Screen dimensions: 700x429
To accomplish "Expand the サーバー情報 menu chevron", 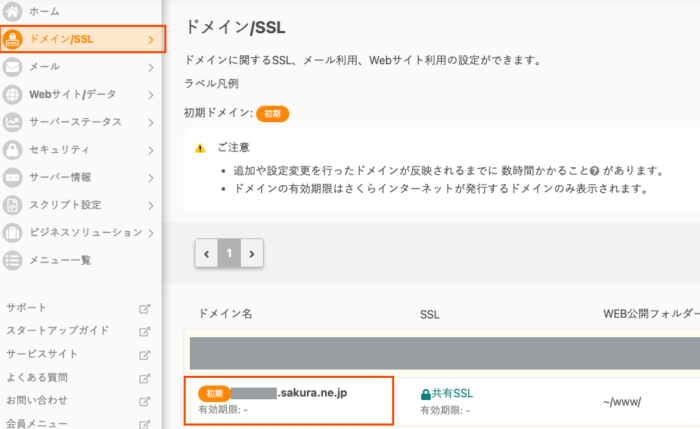I will (151, 177).
